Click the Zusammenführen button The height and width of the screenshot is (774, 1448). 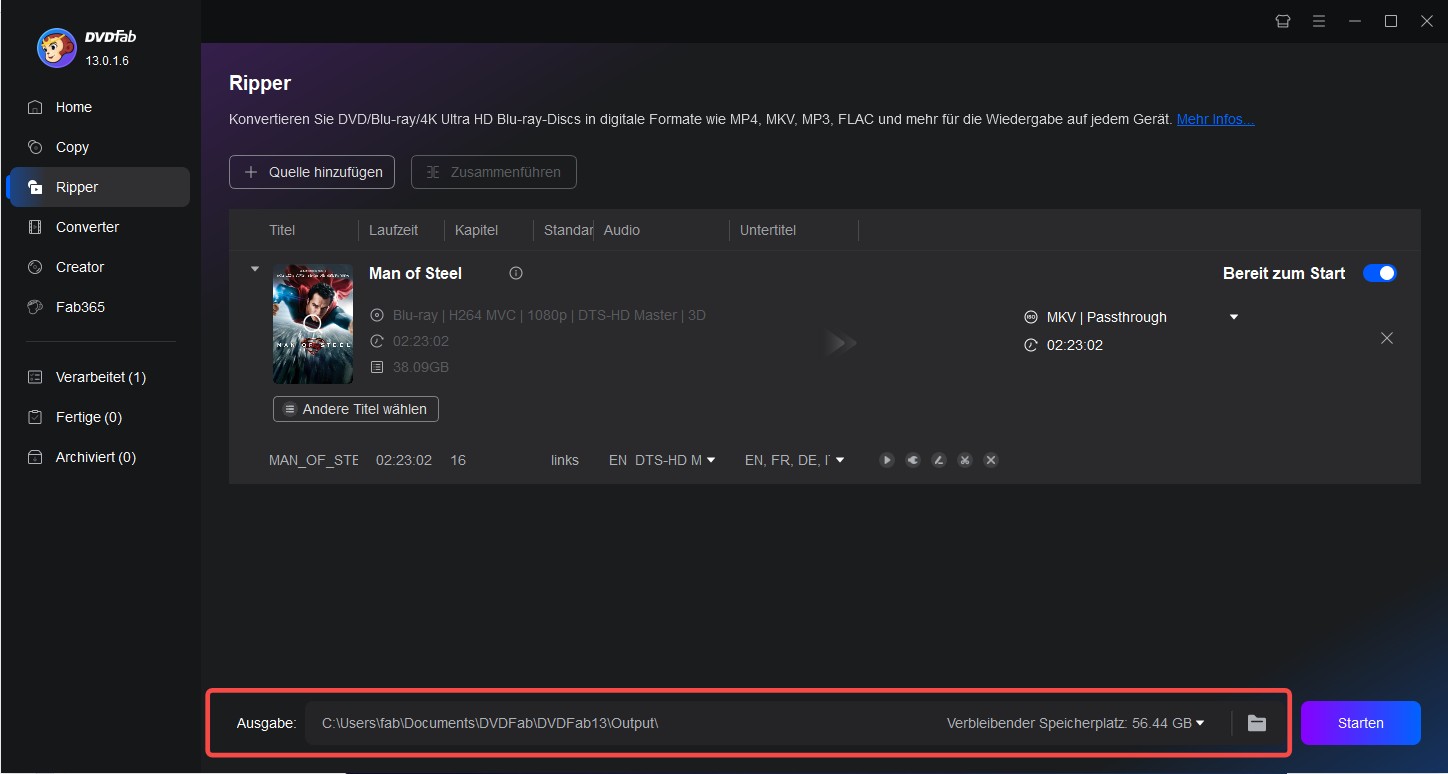click(x=493, y=172)
